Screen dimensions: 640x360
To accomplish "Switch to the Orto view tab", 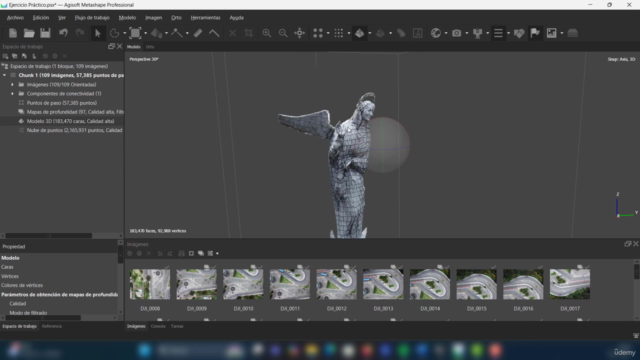I will tap(150, 47).
